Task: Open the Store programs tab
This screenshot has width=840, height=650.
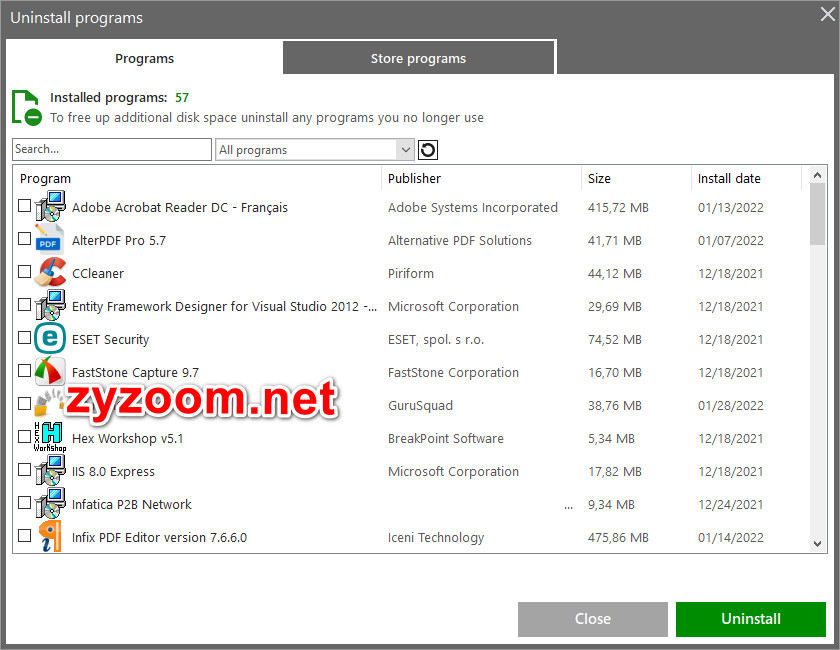Action: point(418,58)
